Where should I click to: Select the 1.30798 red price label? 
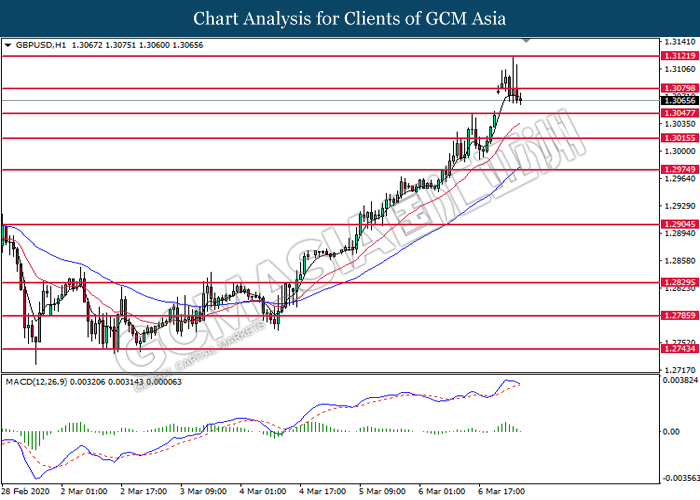coord(679,89)
